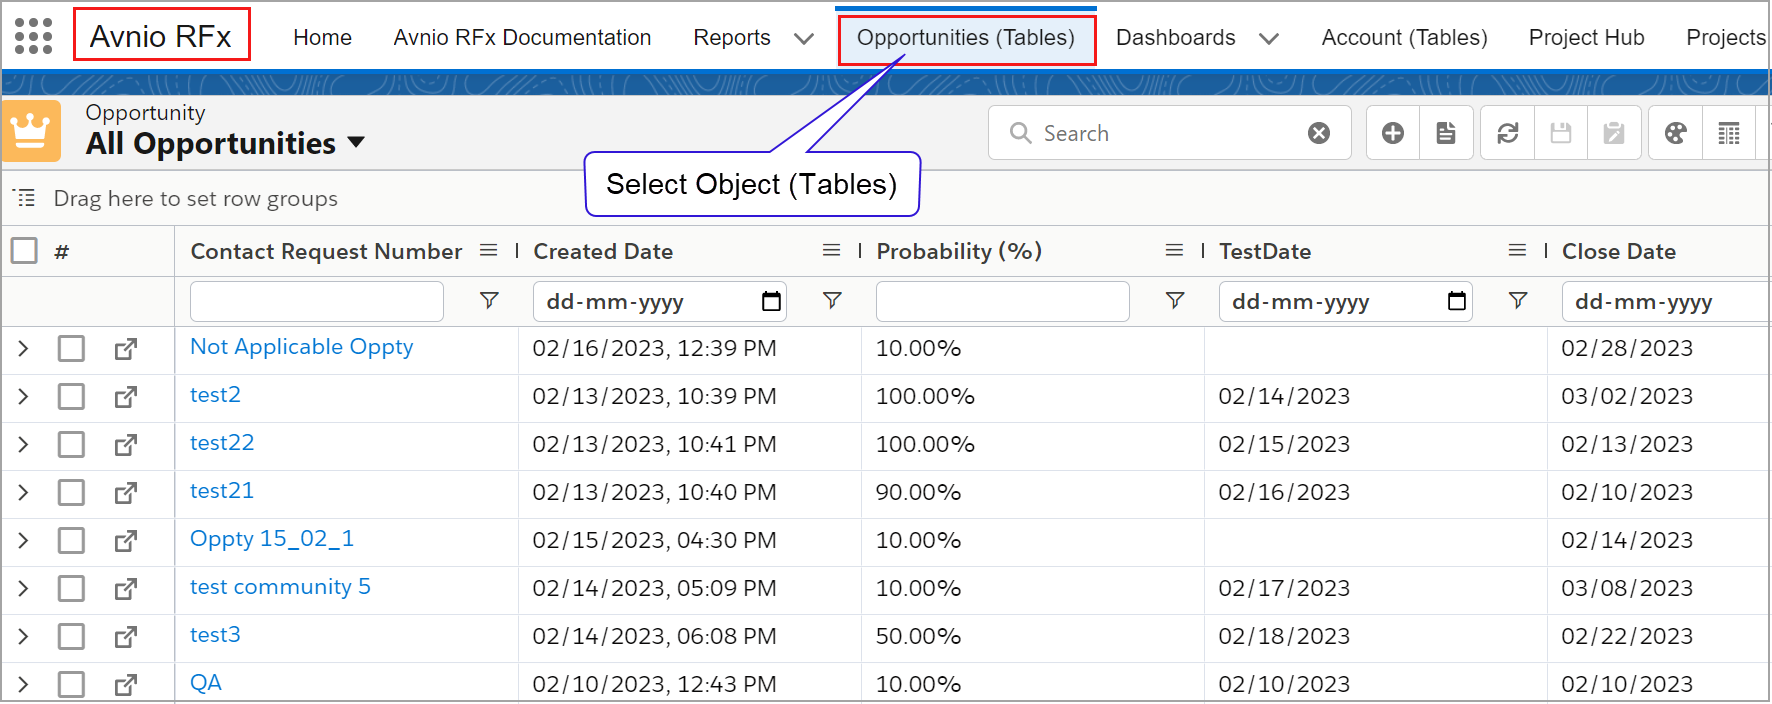Open the color palette theme icon
The width and height of the screenshot is (1772, 704).
pyautogui.click(x=1675, y=133)
